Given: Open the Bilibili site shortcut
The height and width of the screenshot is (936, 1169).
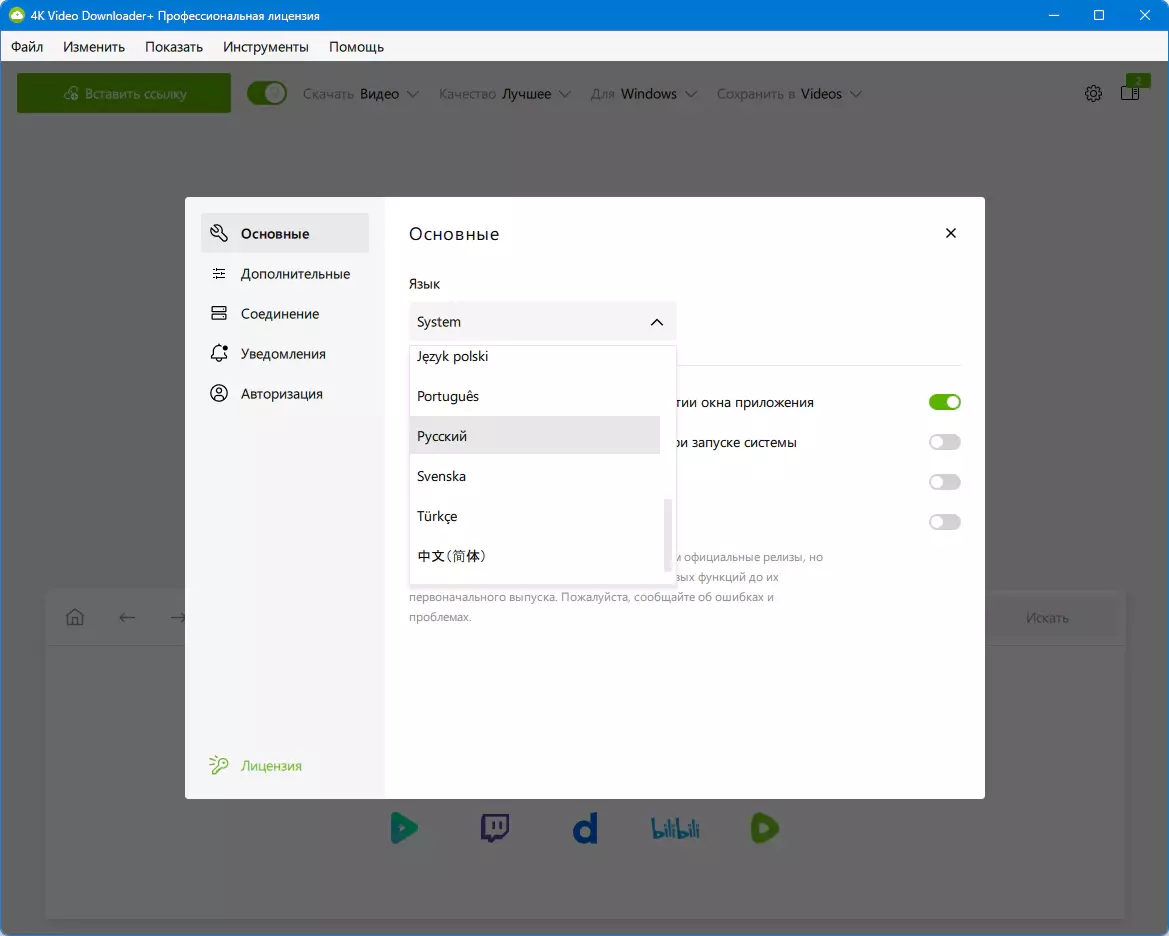Looking at the screenshot, I should [675, 828].
